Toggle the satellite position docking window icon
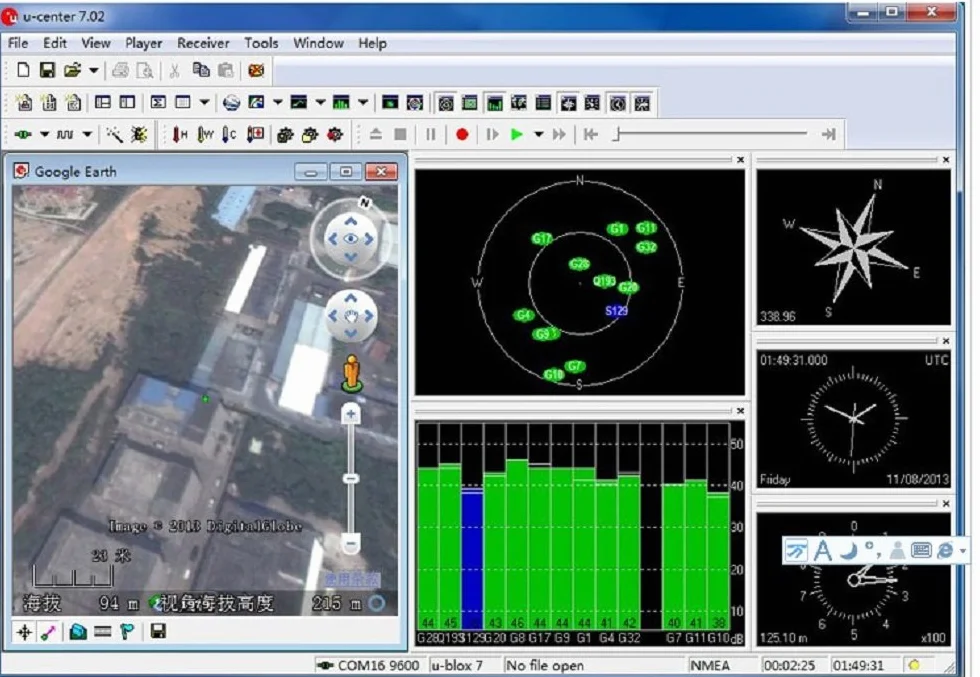 [446, 103]
